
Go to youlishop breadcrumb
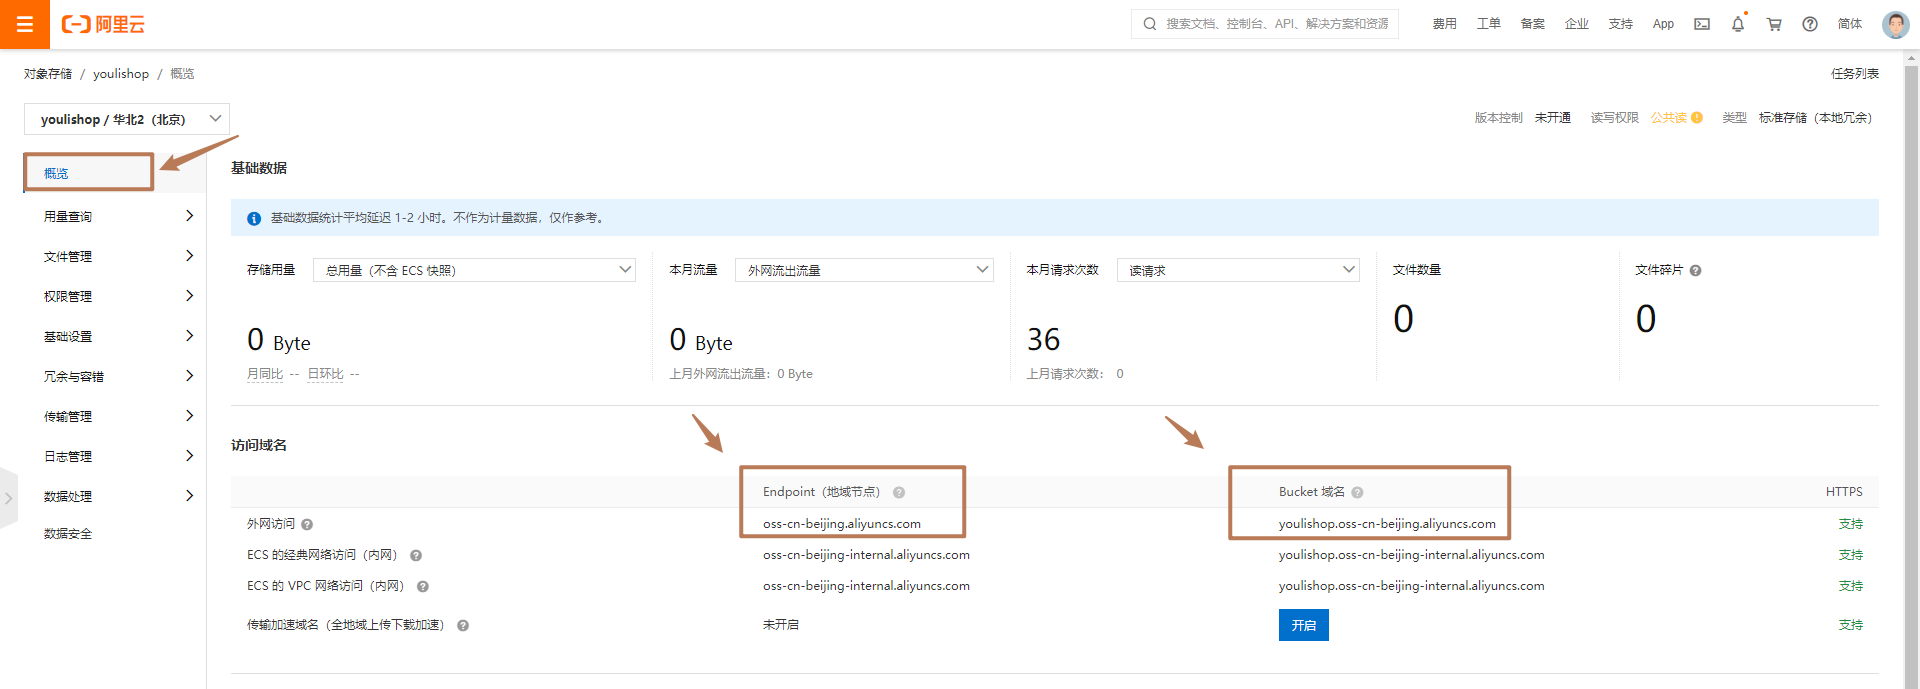pos(121,74)
